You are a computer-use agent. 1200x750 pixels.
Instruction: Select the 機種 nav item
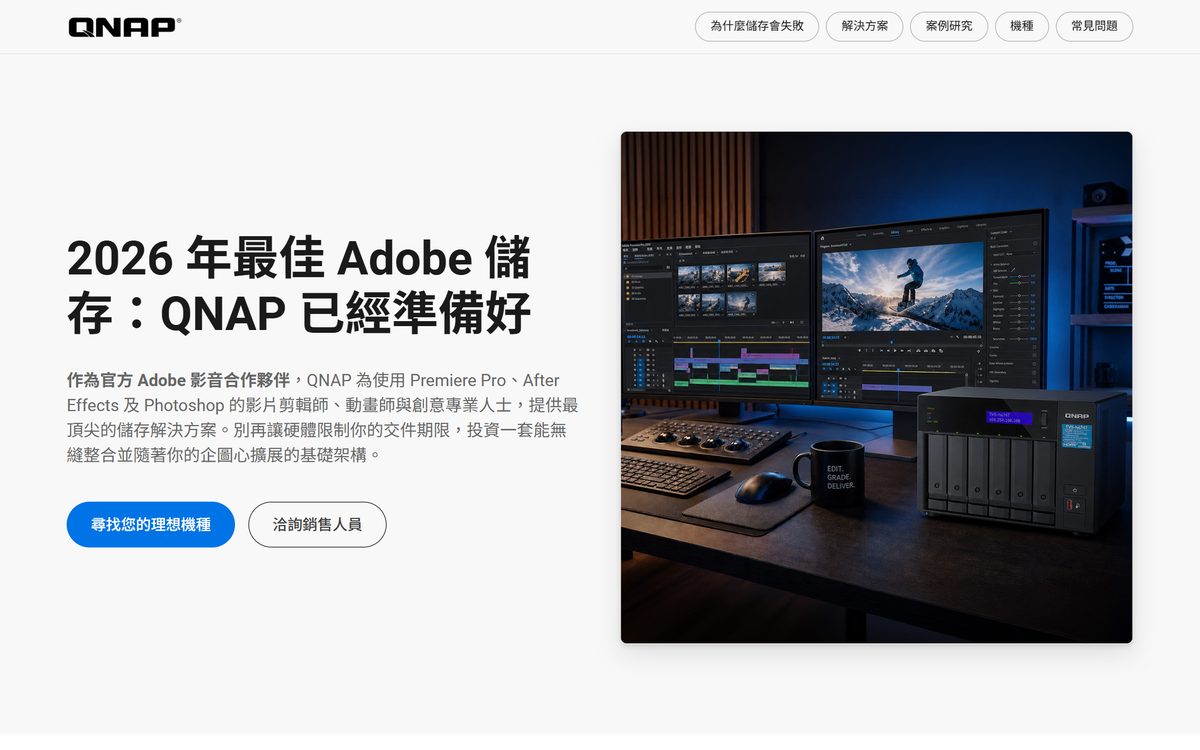[1022, 26]
